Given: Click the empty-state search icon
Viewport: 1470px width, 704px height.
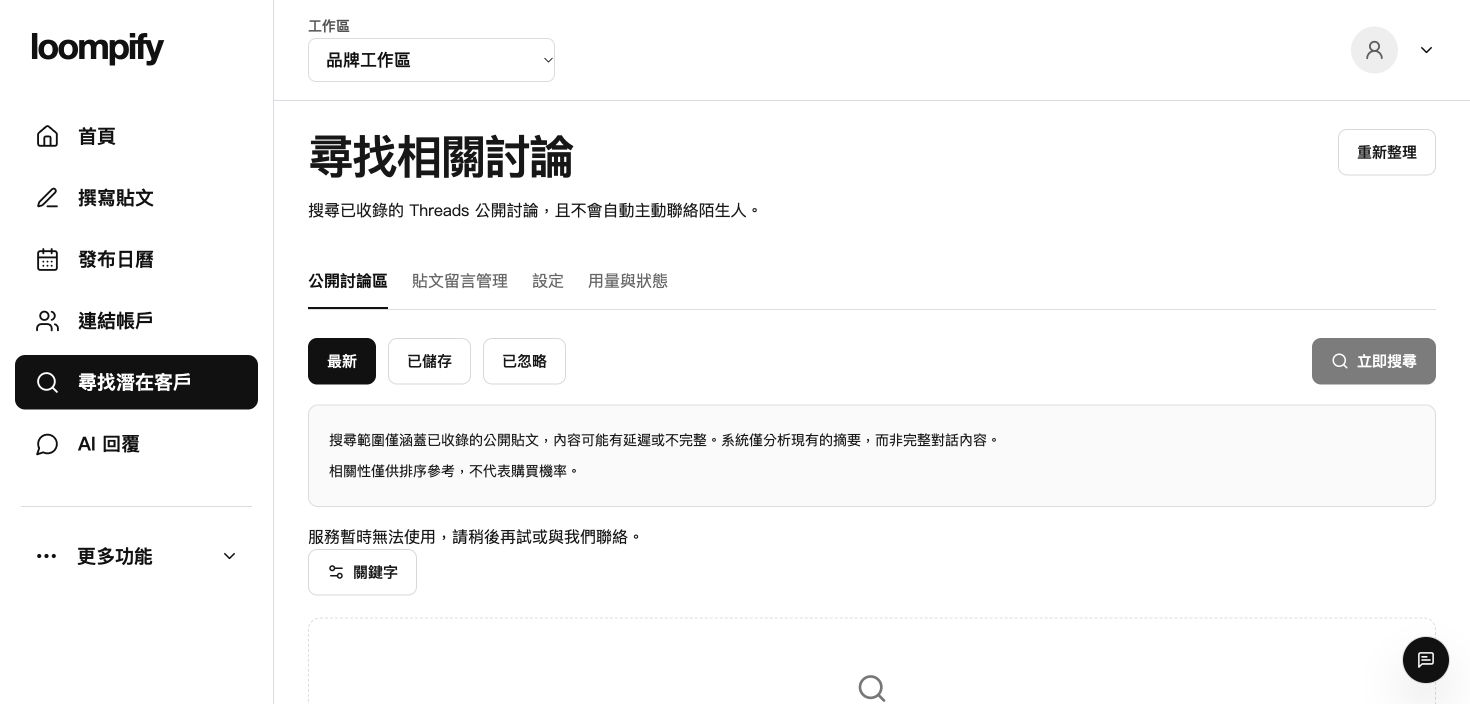Looking at the screenshot, I should [x=872, y=688].
